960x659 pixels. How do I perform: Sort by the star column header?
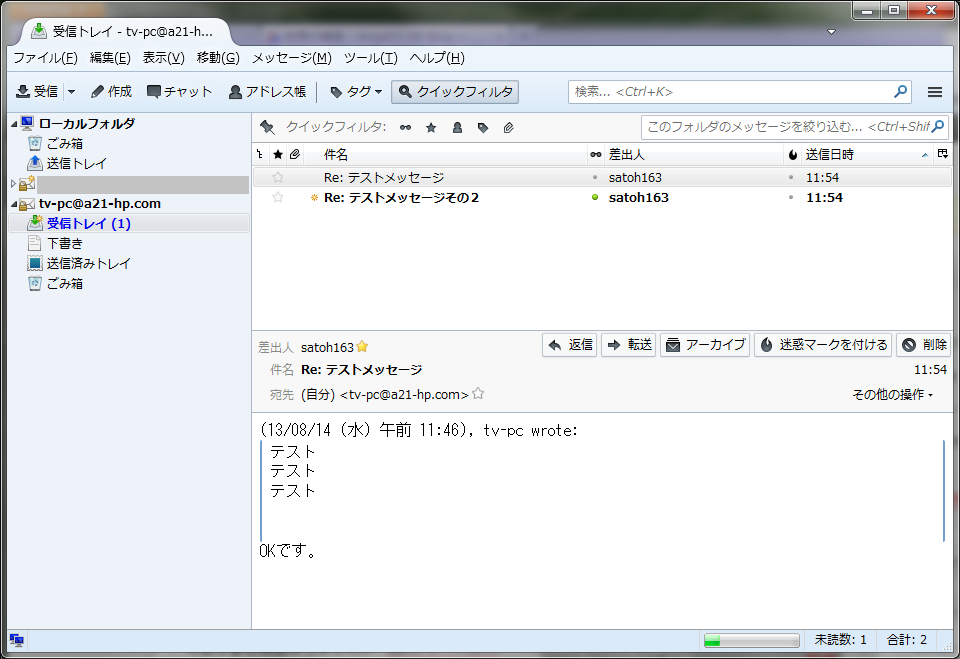tap(278, 155)
